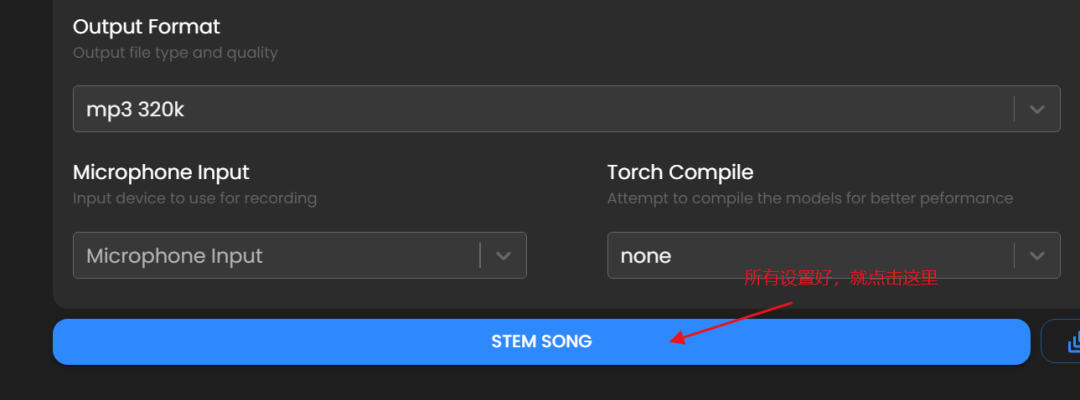This screenshot has width=1080, height=400.
Task: Click the STEM SONG button
Action: pos(541,341)
